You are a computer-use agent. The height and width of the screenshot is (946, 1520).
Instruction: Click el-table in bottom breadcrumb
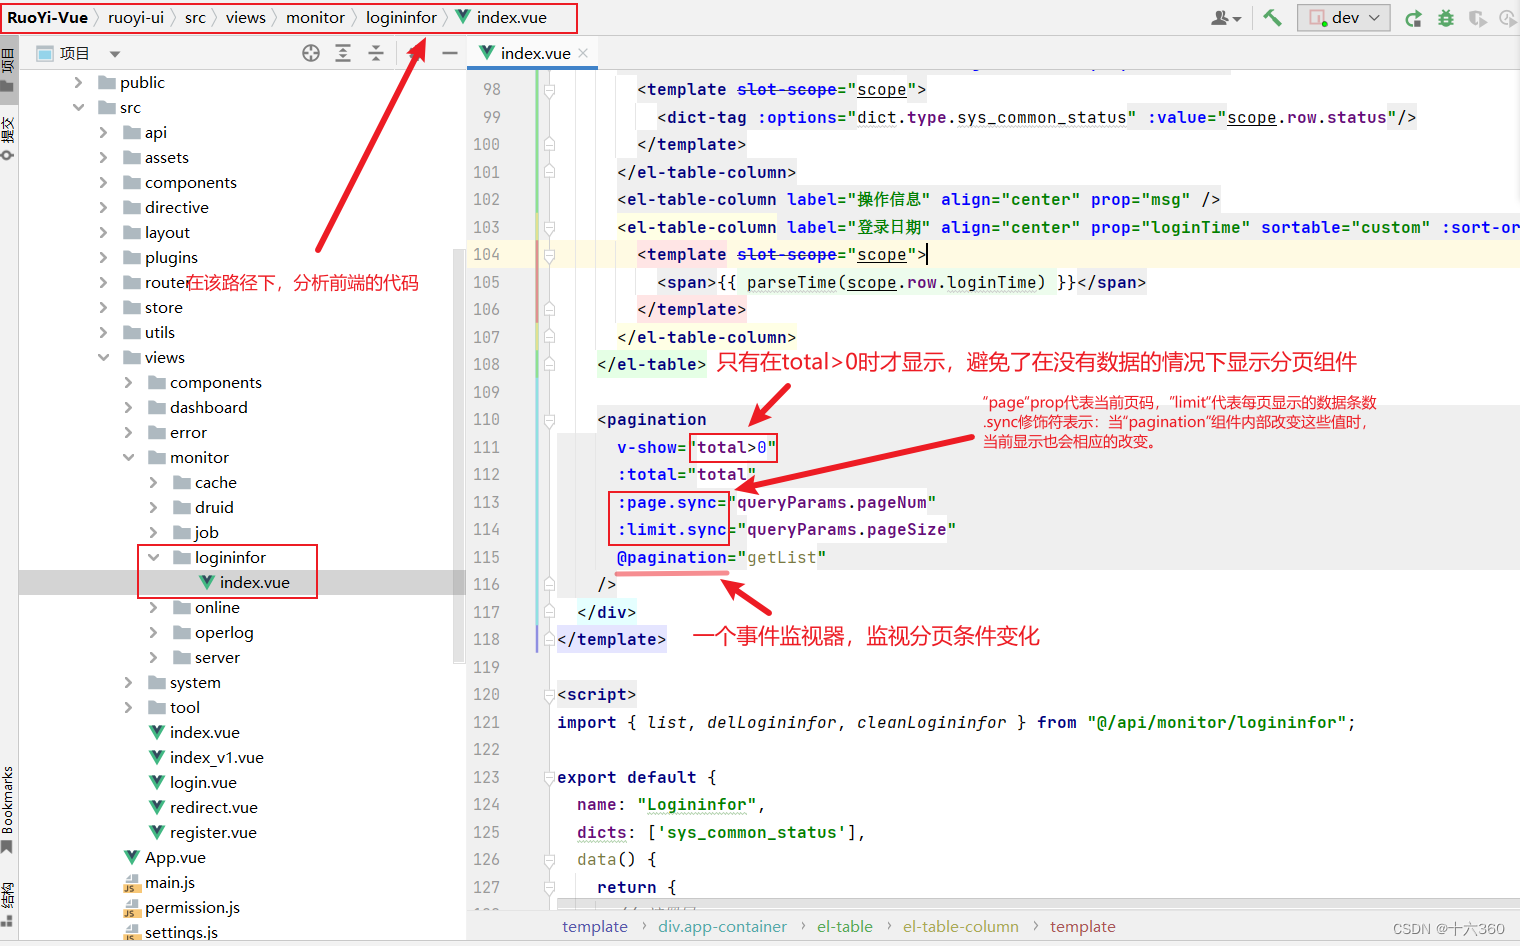(844, 927)
